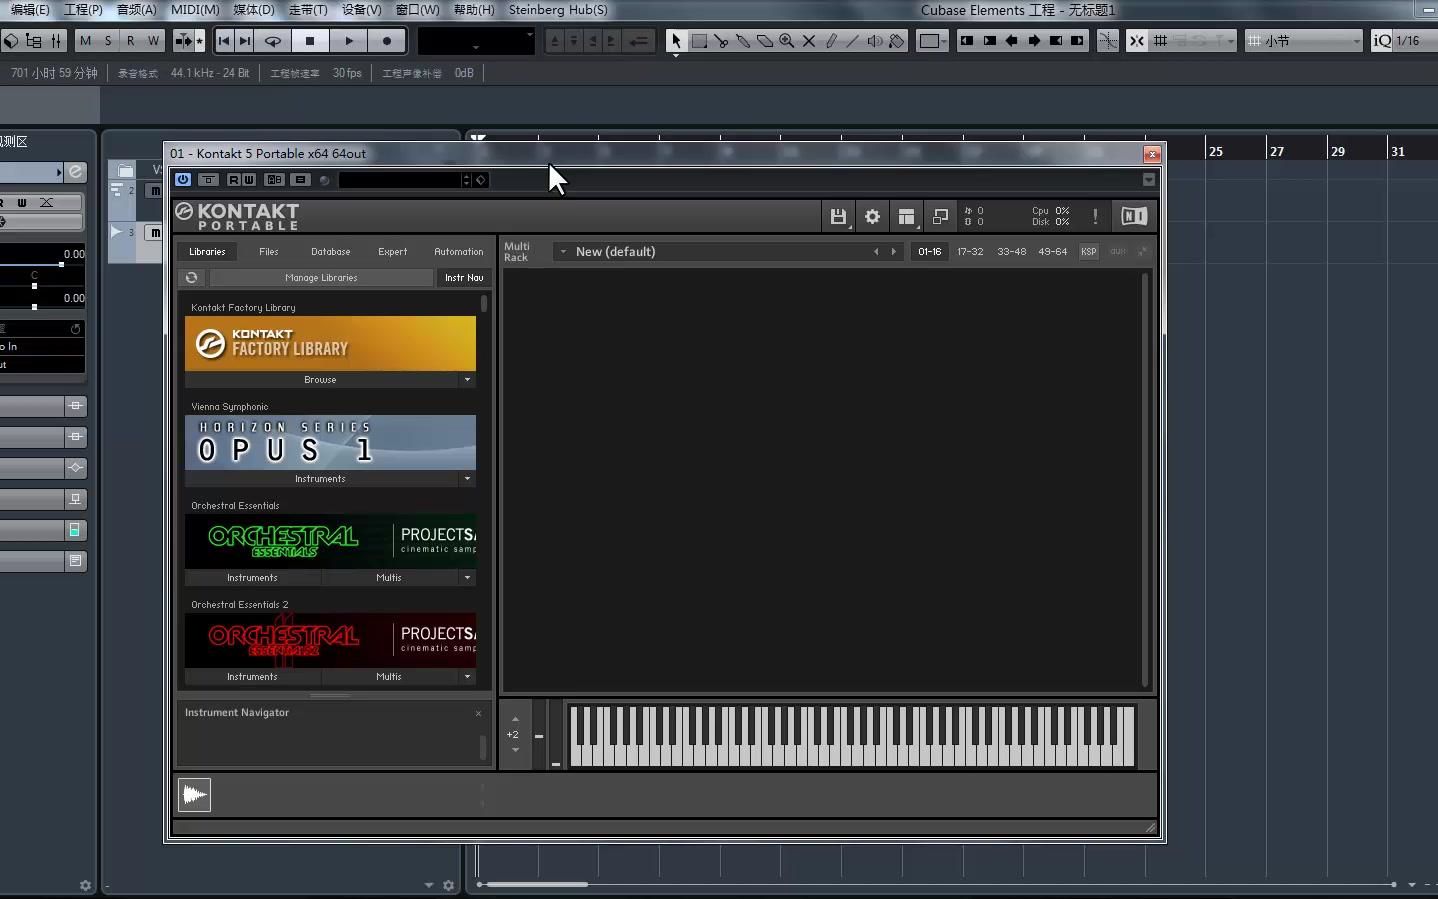Open Kontakt's save menu via floppy disk icon
1438x899 pixels.
click(839, 216)
